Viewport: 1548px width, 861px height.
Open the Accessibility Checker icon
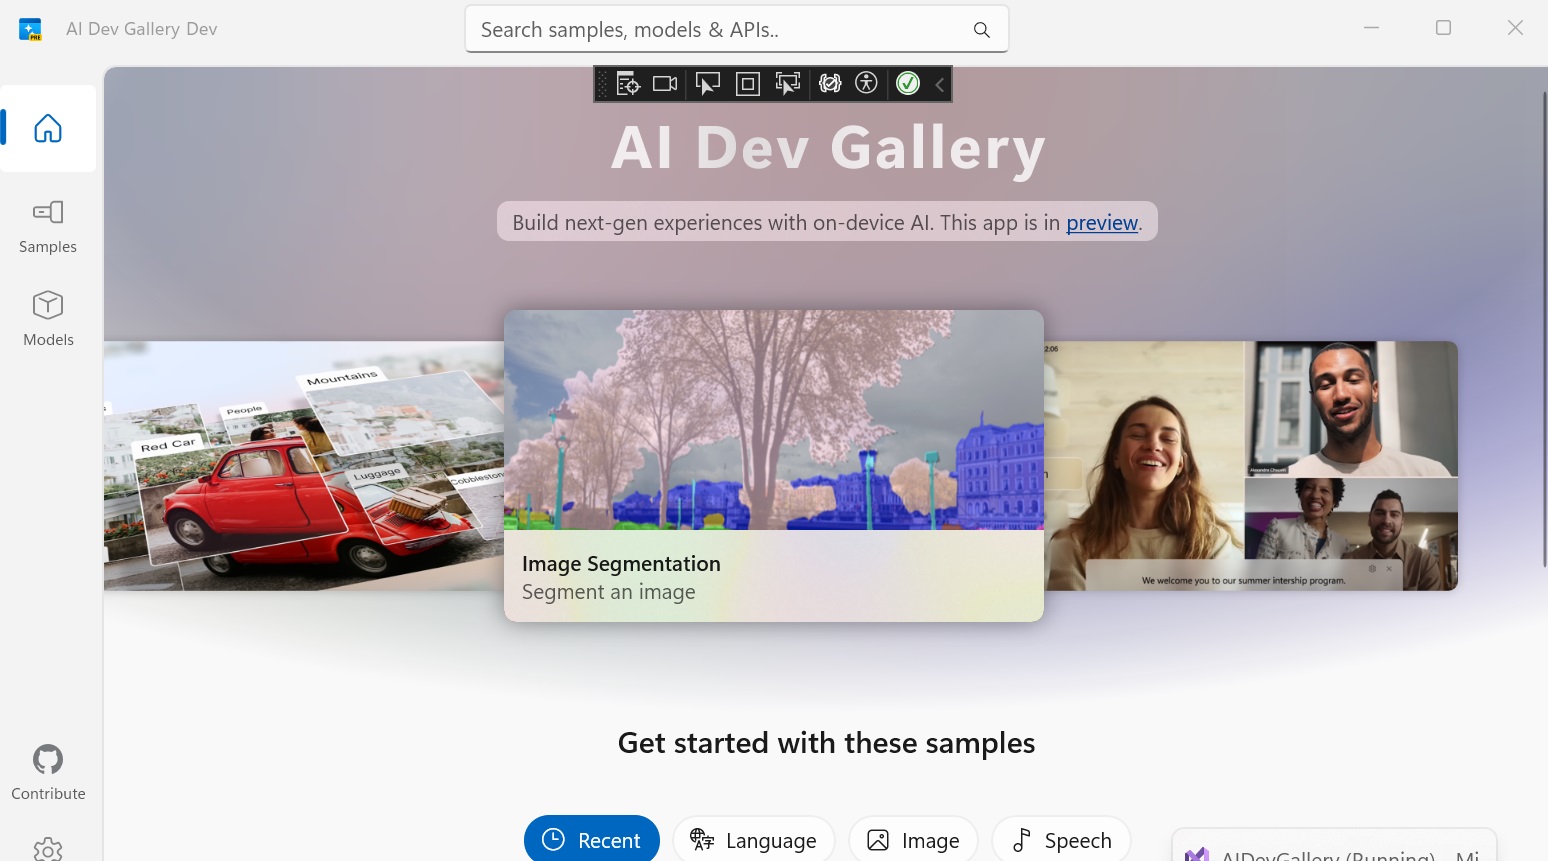click(866, 84)
